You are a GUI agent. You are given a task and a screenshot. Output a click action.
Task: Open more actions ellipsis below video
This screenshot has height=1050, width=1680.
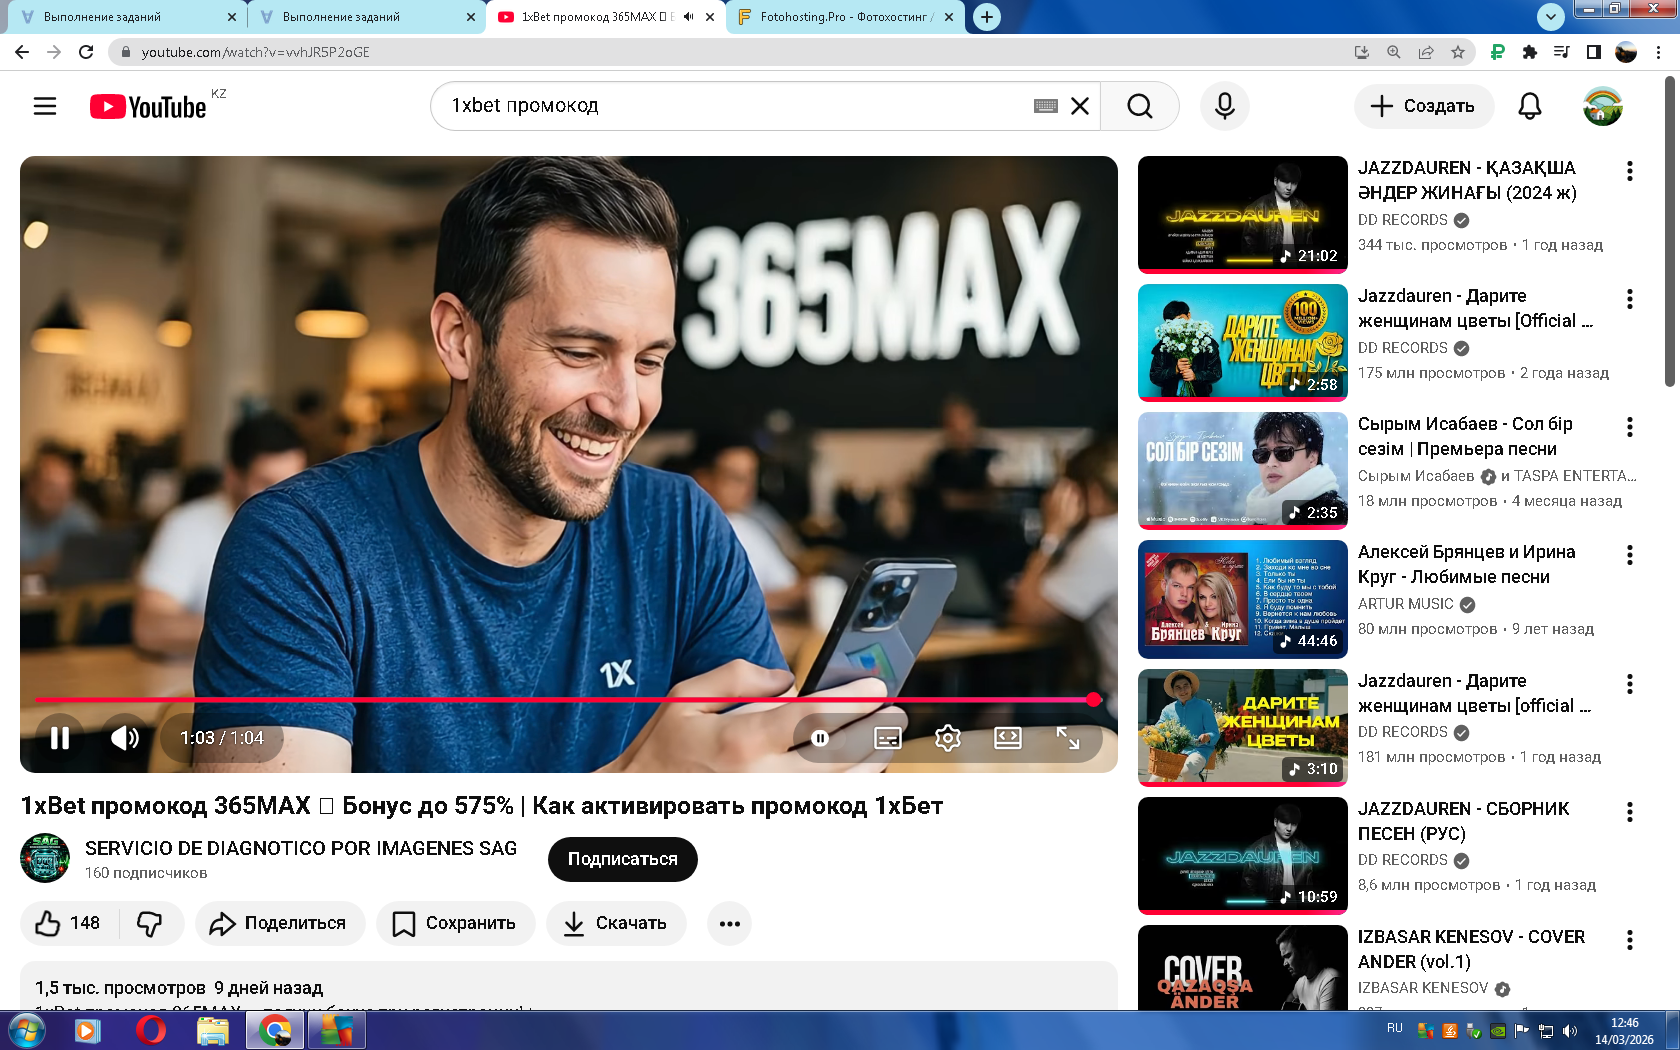[x=729, y=923]
